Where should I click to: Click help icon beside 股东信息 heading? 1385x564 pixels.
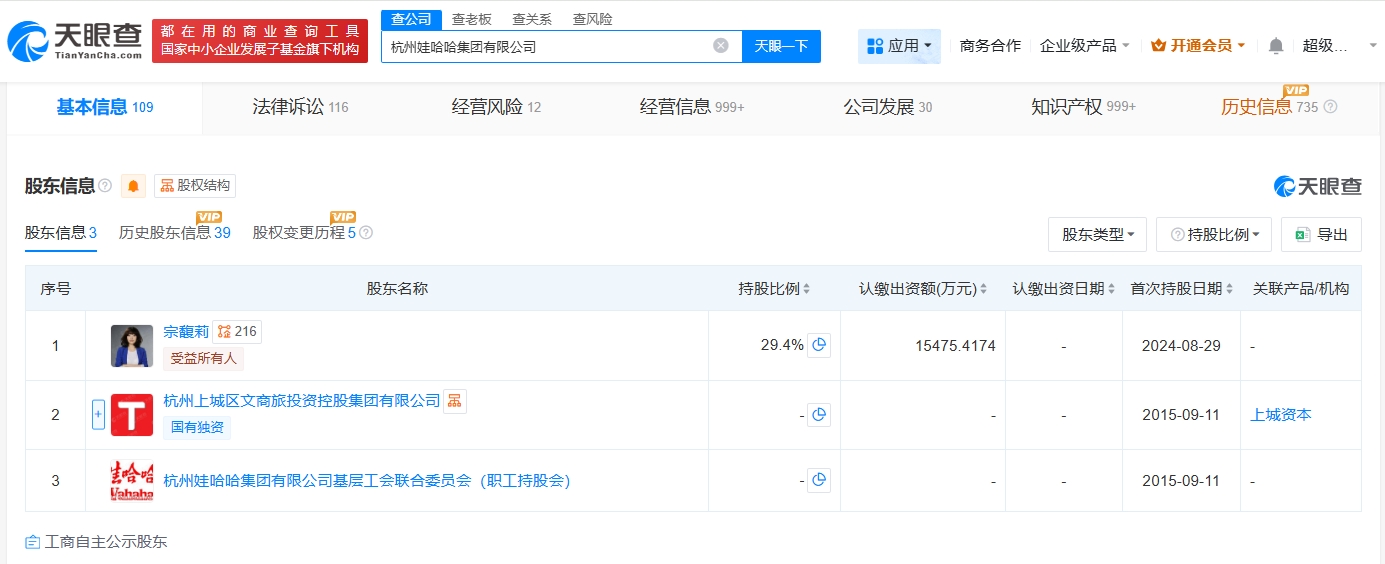[x=105, y=186]
